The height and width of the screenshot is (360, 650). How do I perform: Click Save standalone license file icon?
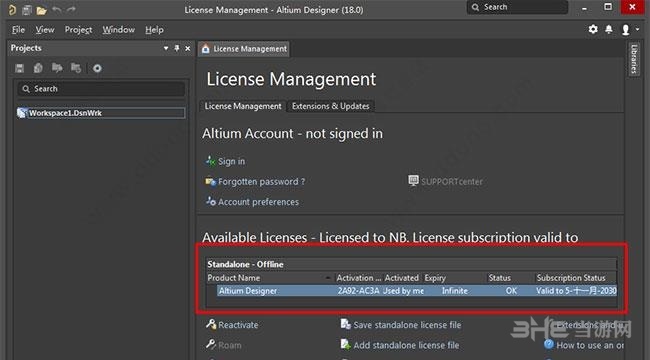pyautogui.click(x=346, y=324)
